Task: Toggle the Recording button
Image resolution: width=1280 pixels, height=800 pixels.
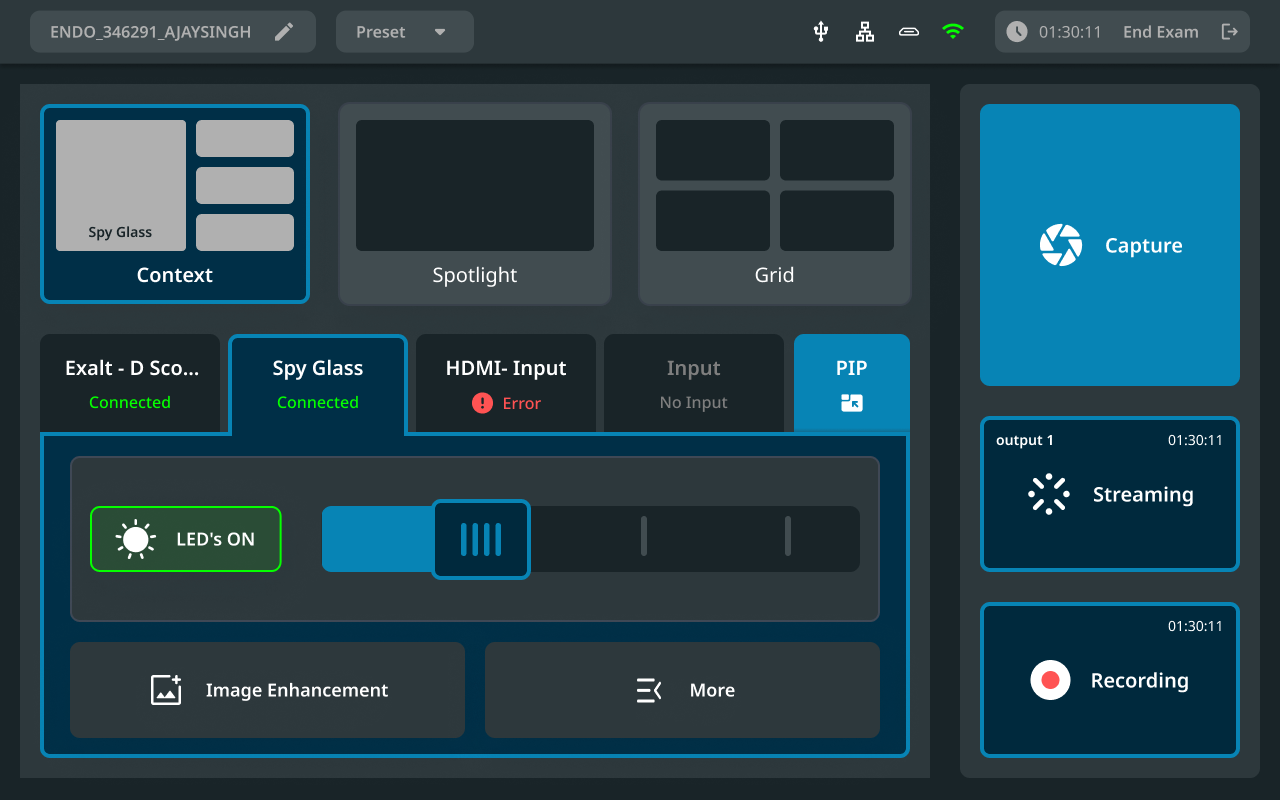Action: (1110, 680)
